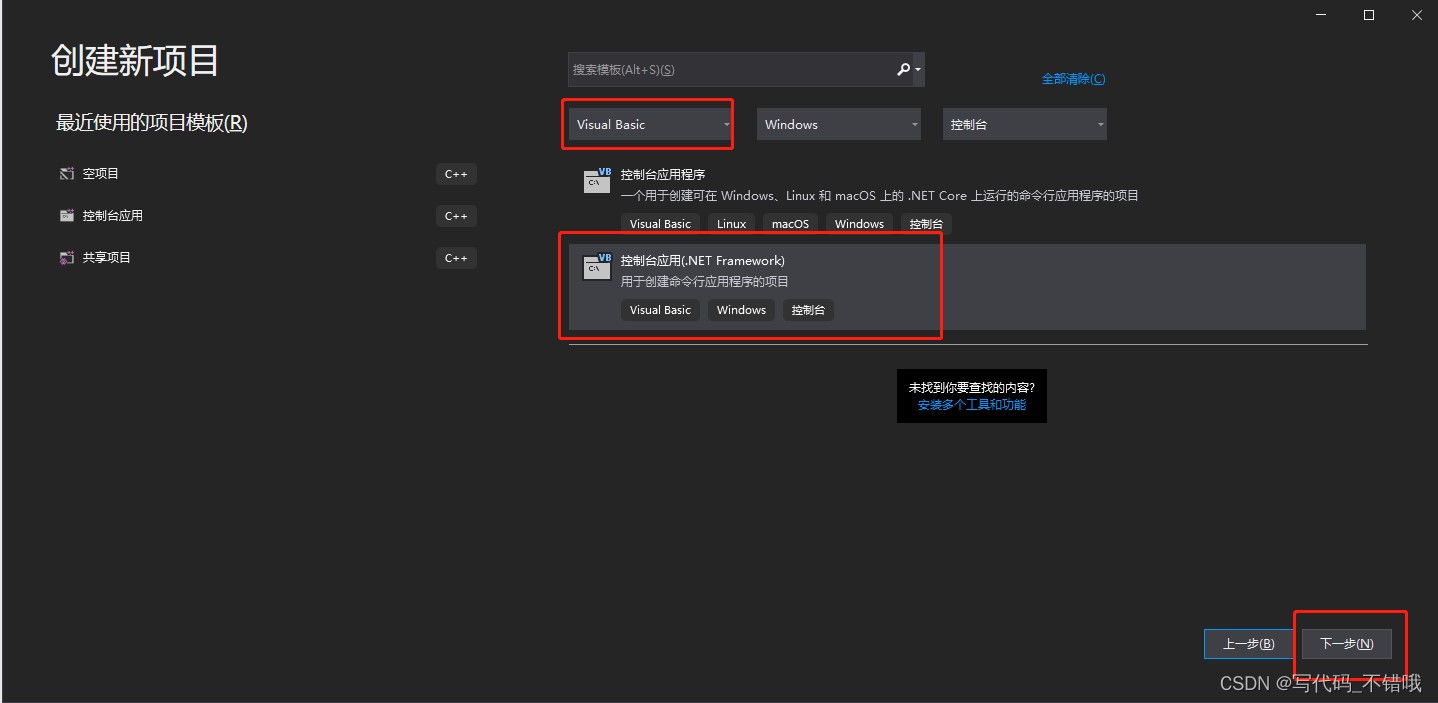Click the 全部清除 link
1438x703 pixels.
click(1073, 79)
